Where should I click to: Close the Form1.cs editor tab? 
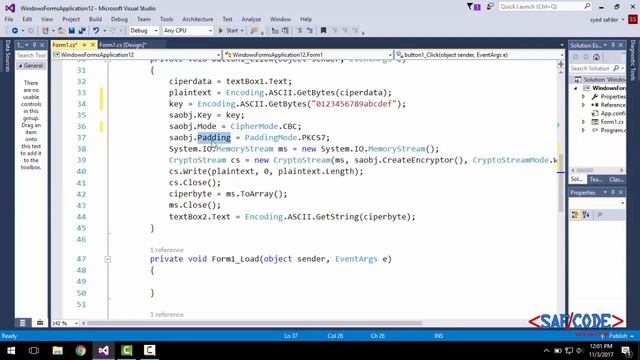[93, 44]
